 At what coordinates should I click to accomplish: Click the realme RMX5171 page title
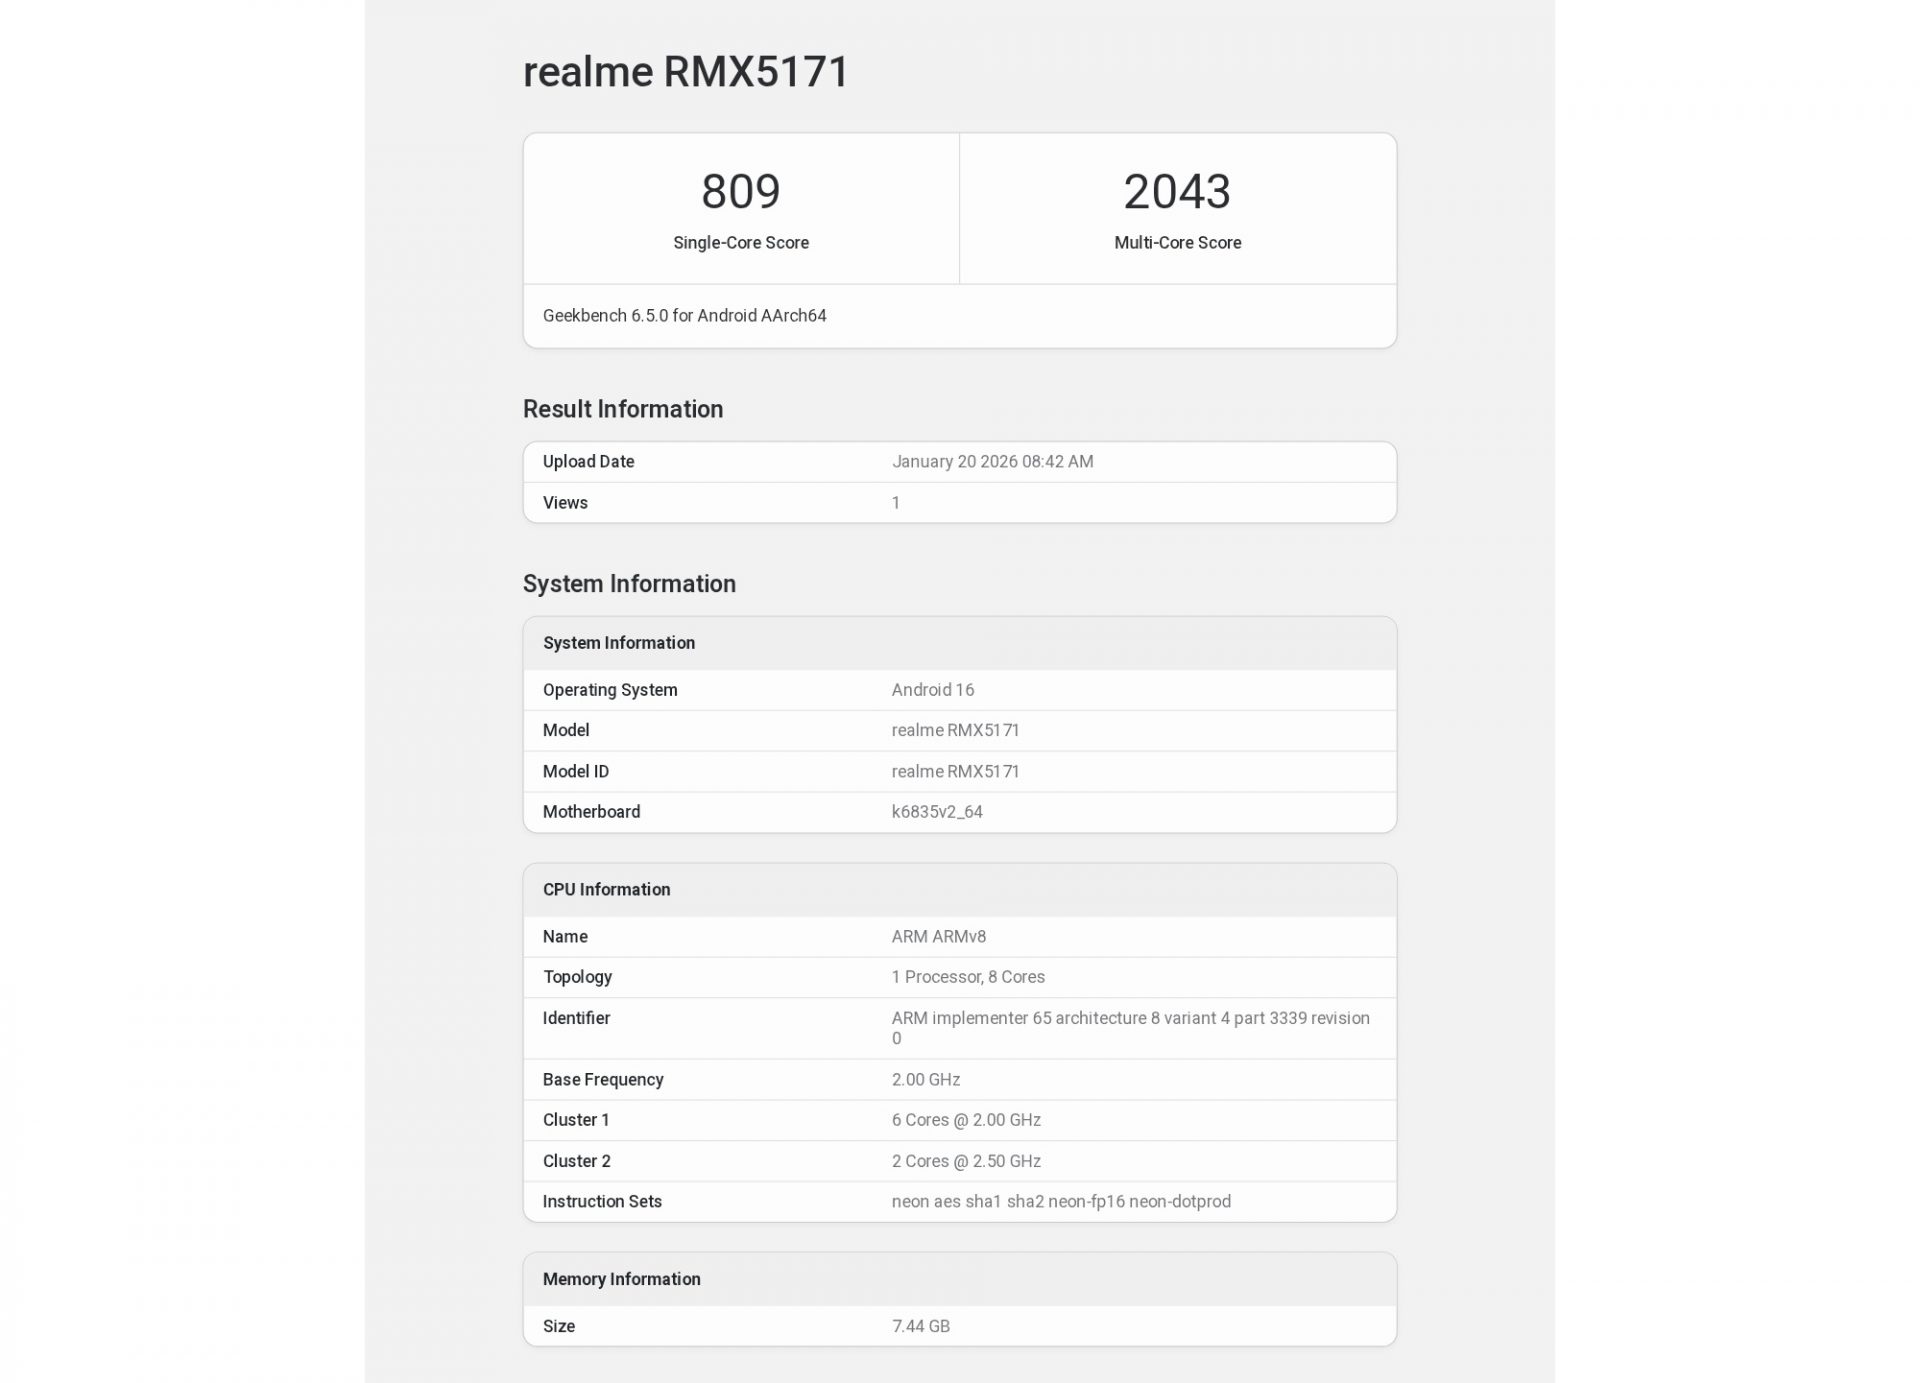[x=685, y=71]
